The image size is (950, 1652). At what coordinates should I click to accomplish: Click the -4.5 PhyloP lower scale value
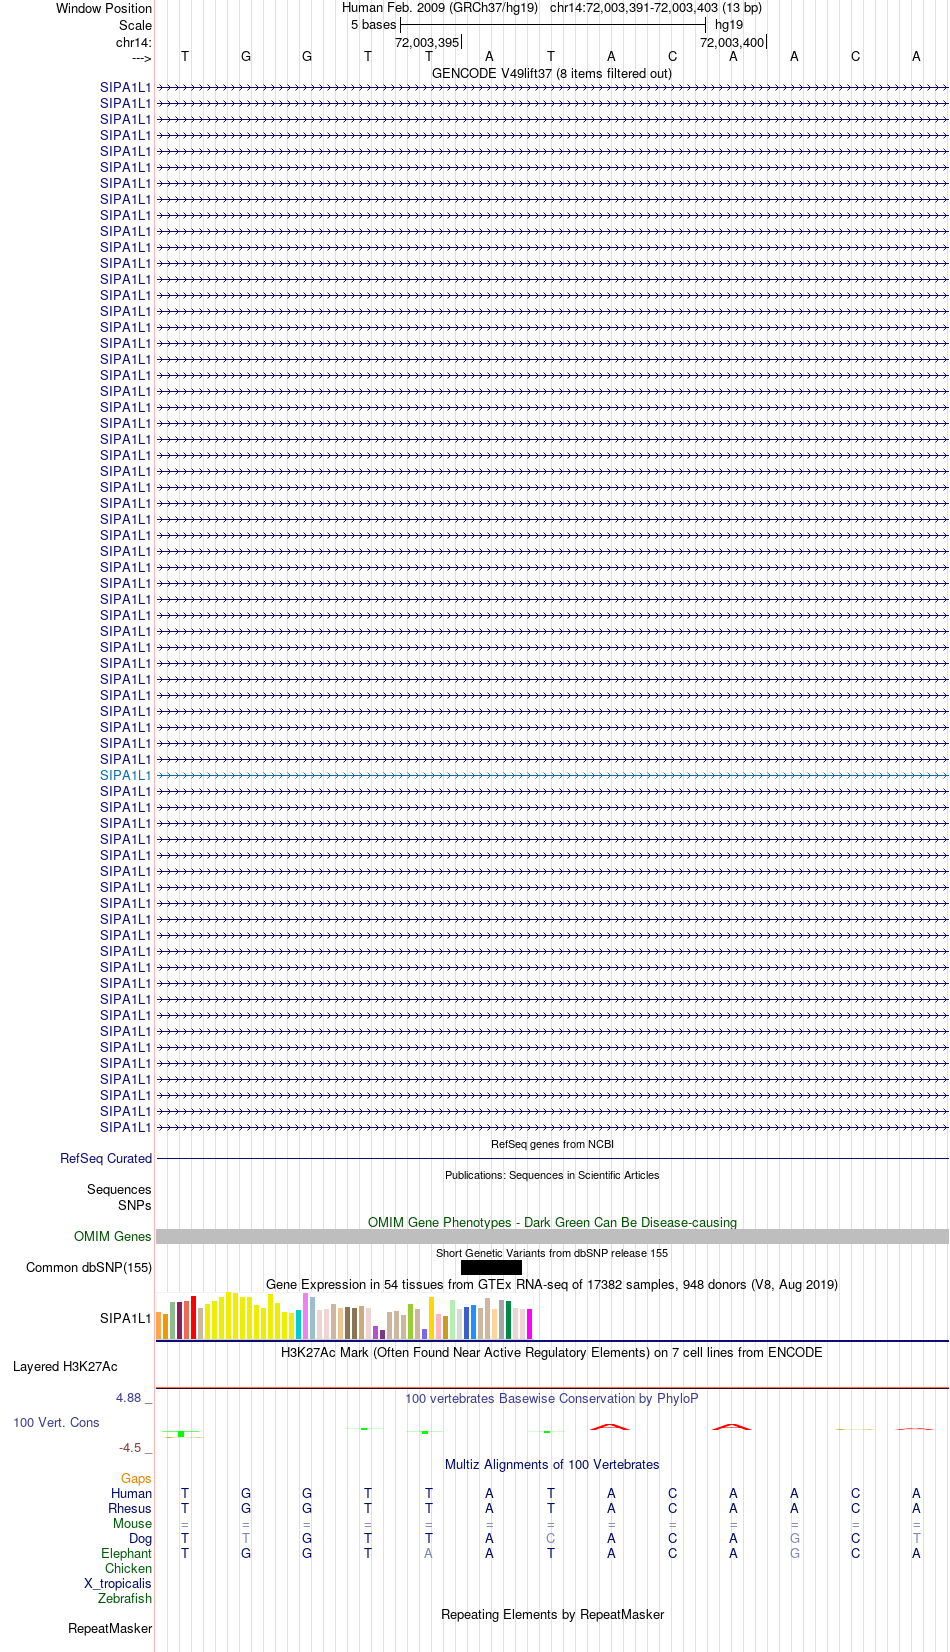tap(130, 1447)
